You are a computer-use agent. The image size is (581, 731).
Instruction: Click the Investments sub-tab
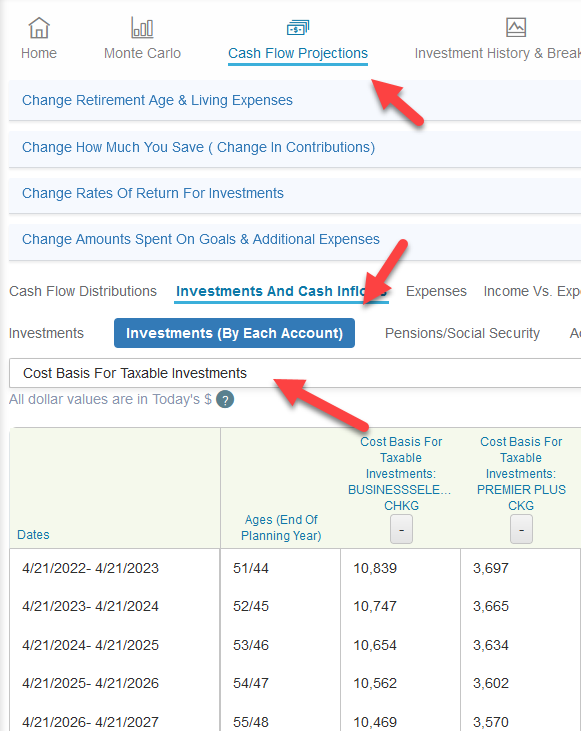point(46,333)
